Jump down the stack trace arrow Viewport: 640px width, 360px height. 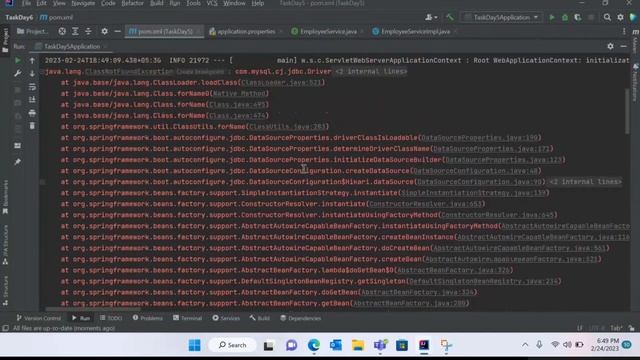pos(32,73)
